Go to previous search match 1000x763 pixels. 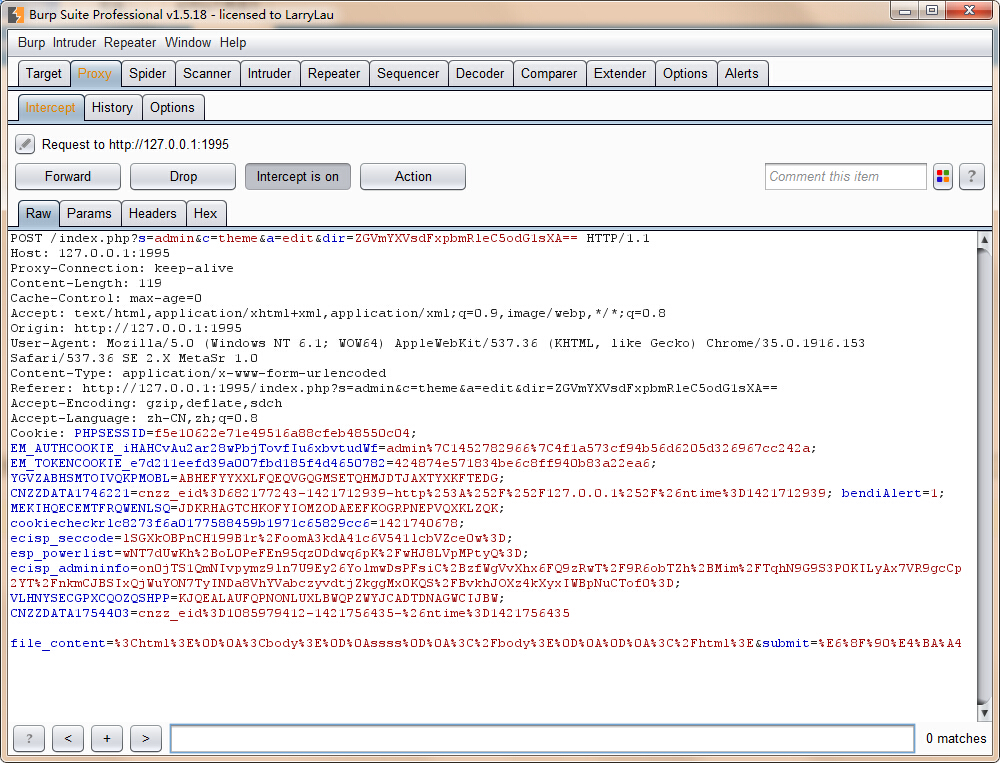[x=68, y=738]
